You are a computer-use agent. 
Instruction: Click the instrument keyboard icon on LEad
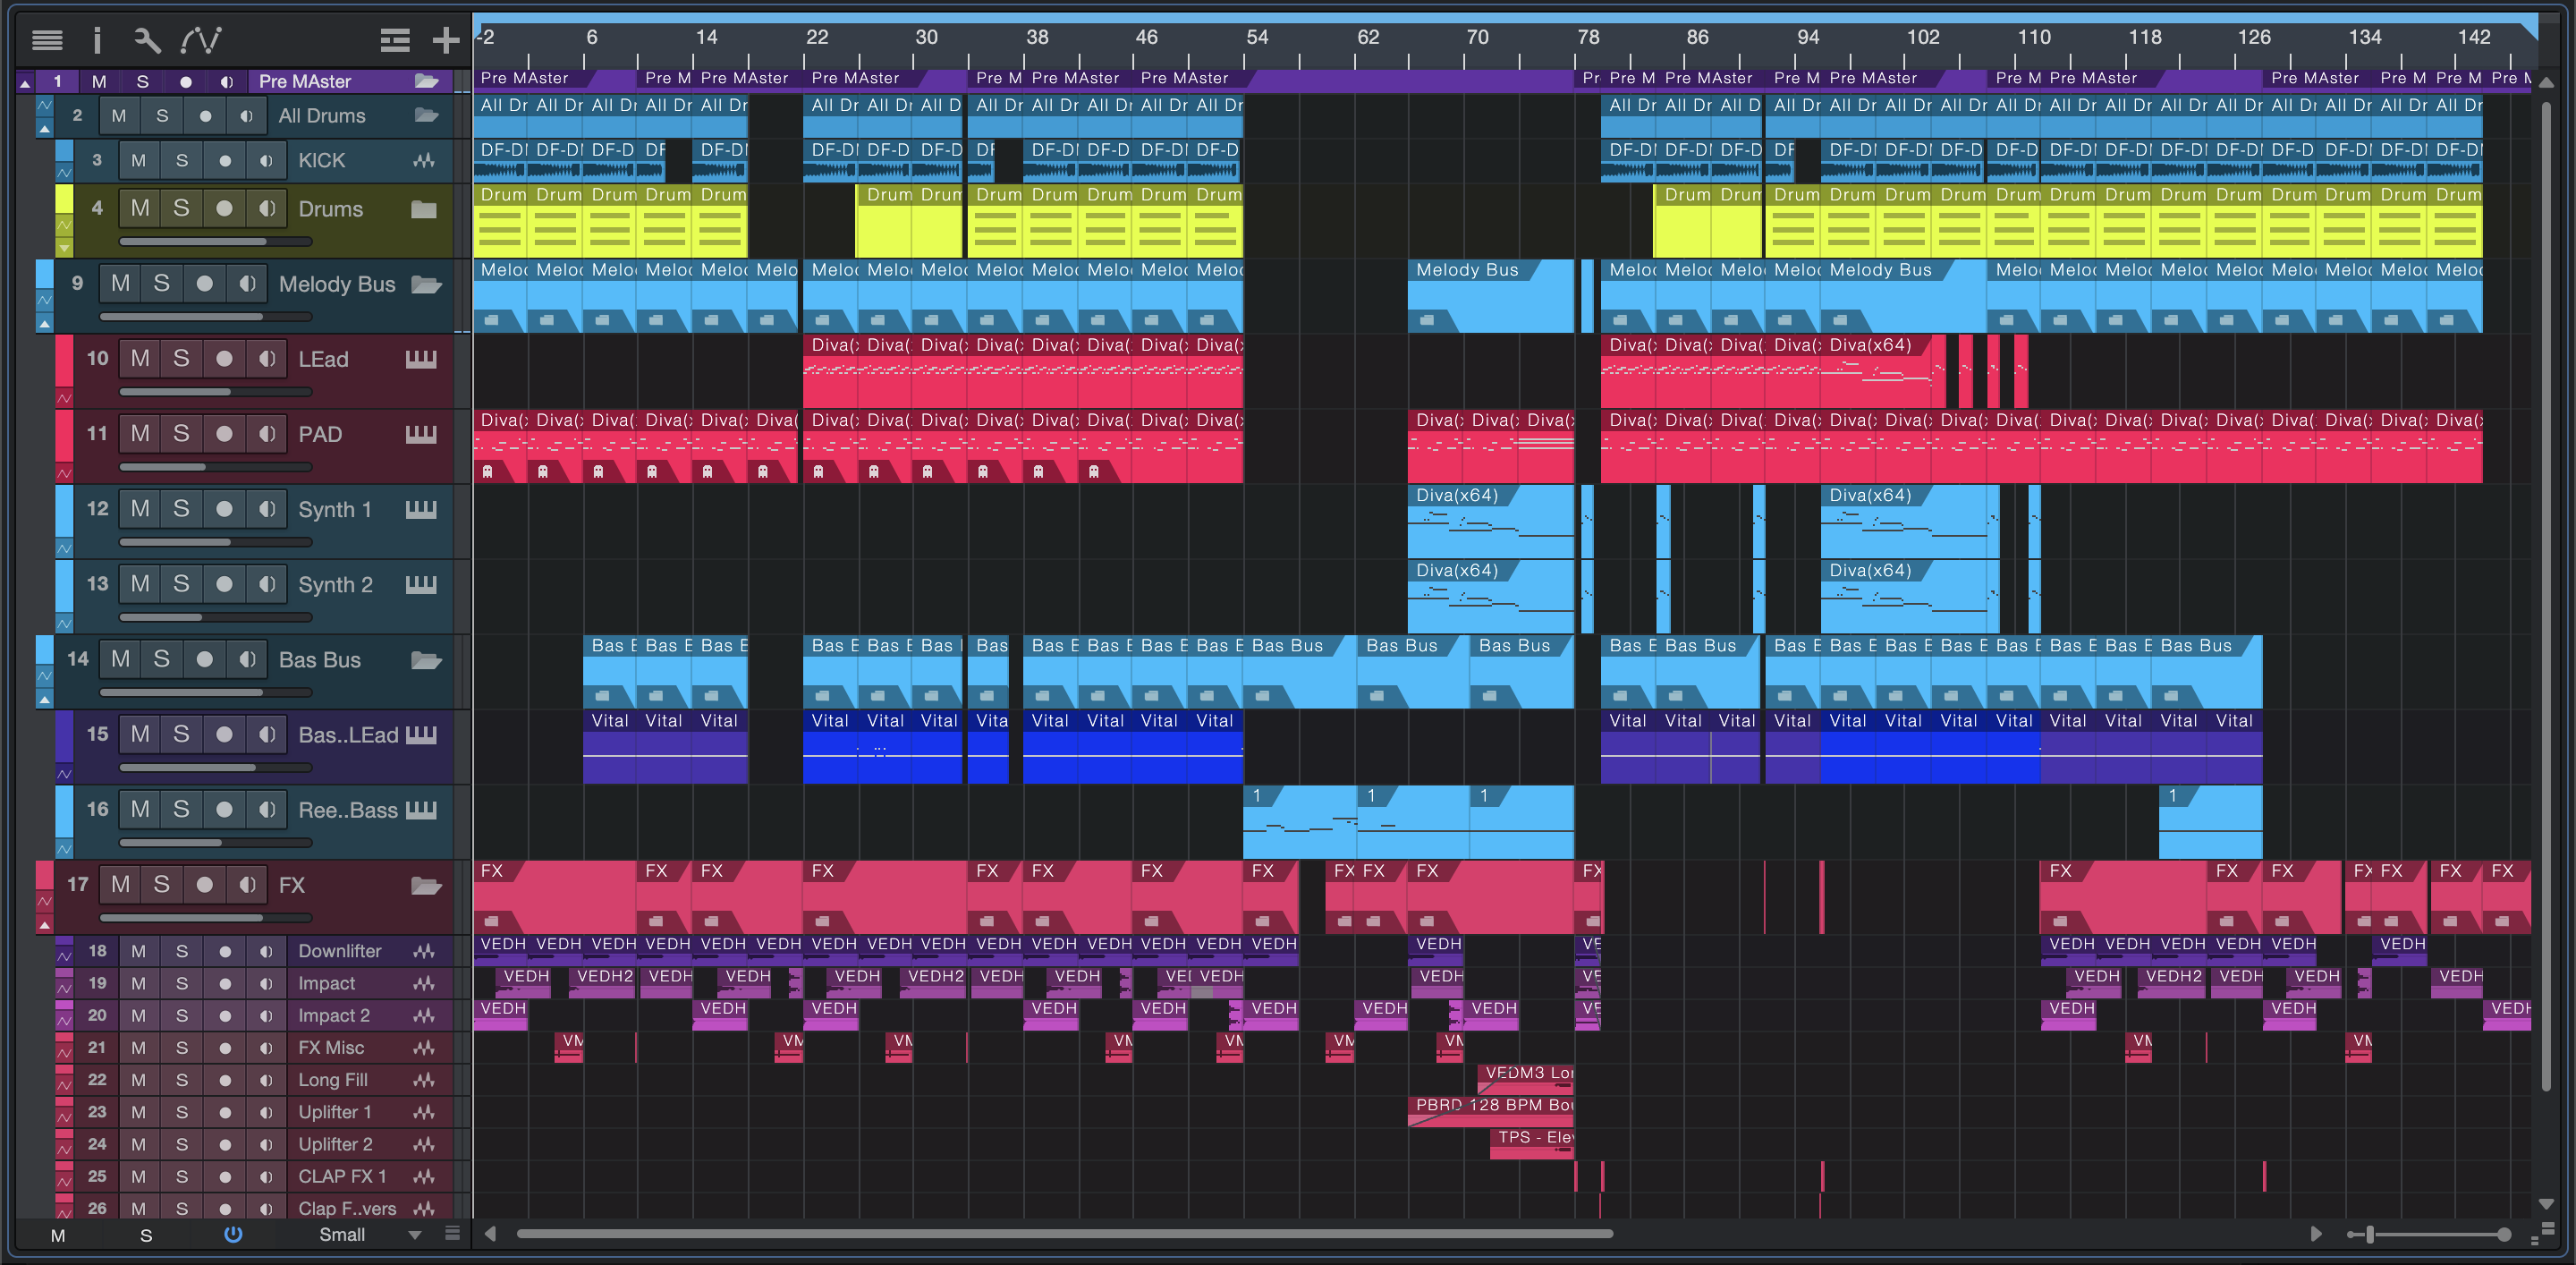(421, 359)
